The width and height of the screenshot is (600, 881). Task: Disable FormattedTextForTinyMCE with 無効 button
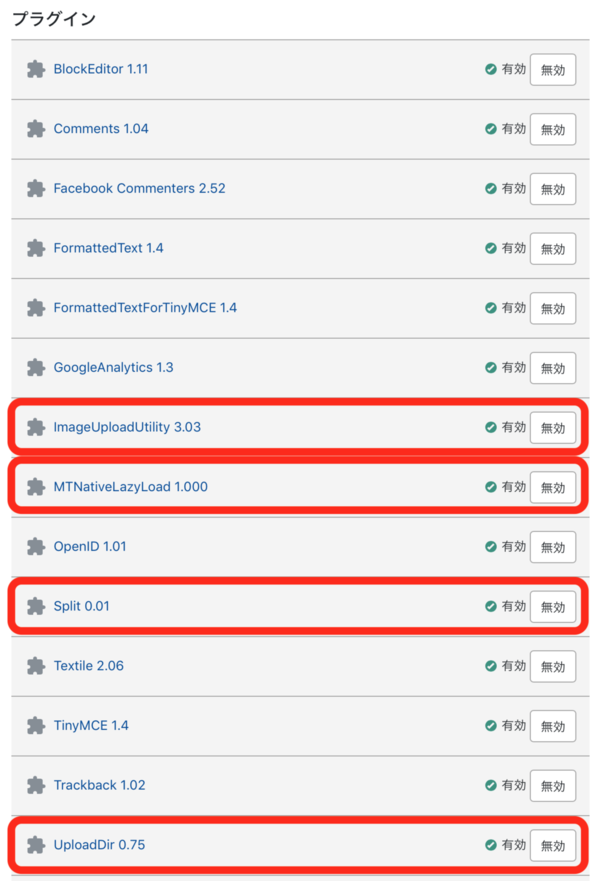(553, 308)
